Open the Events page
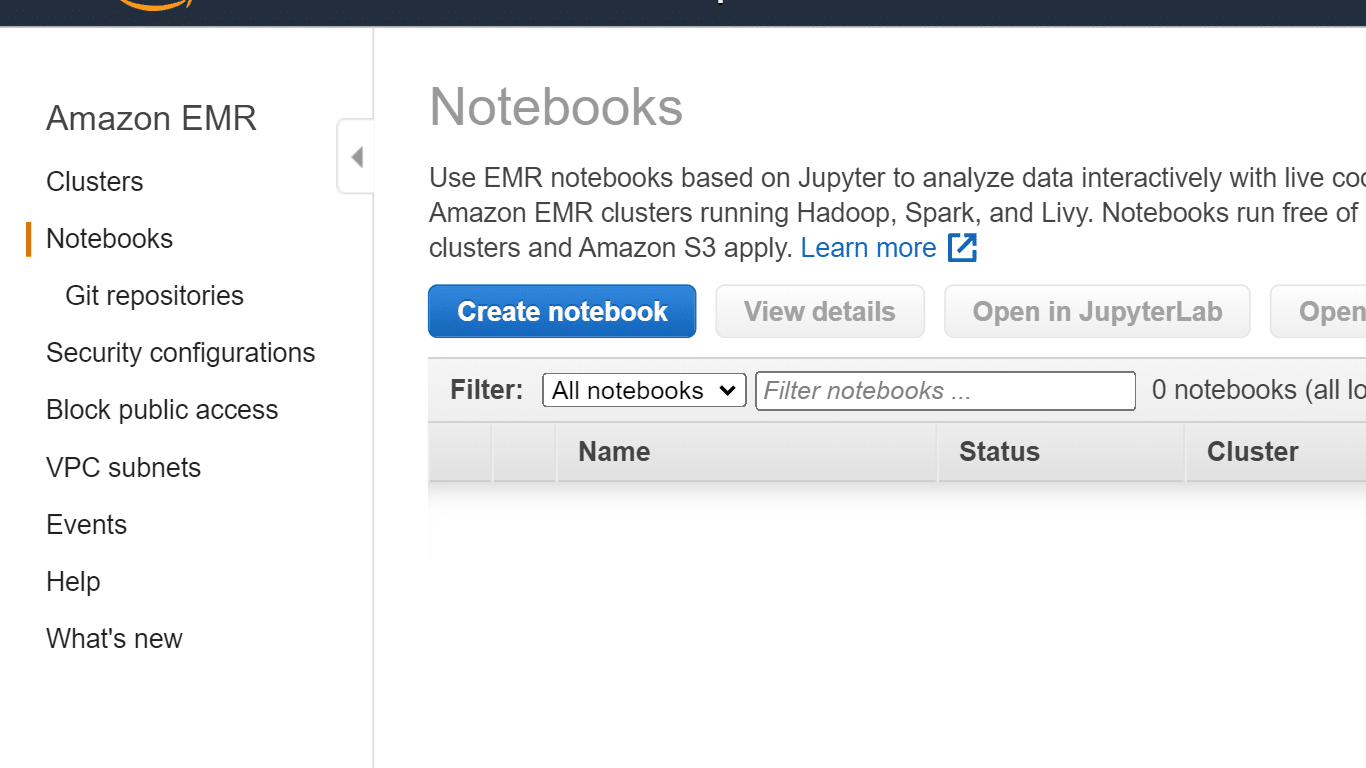 point(86,524)
